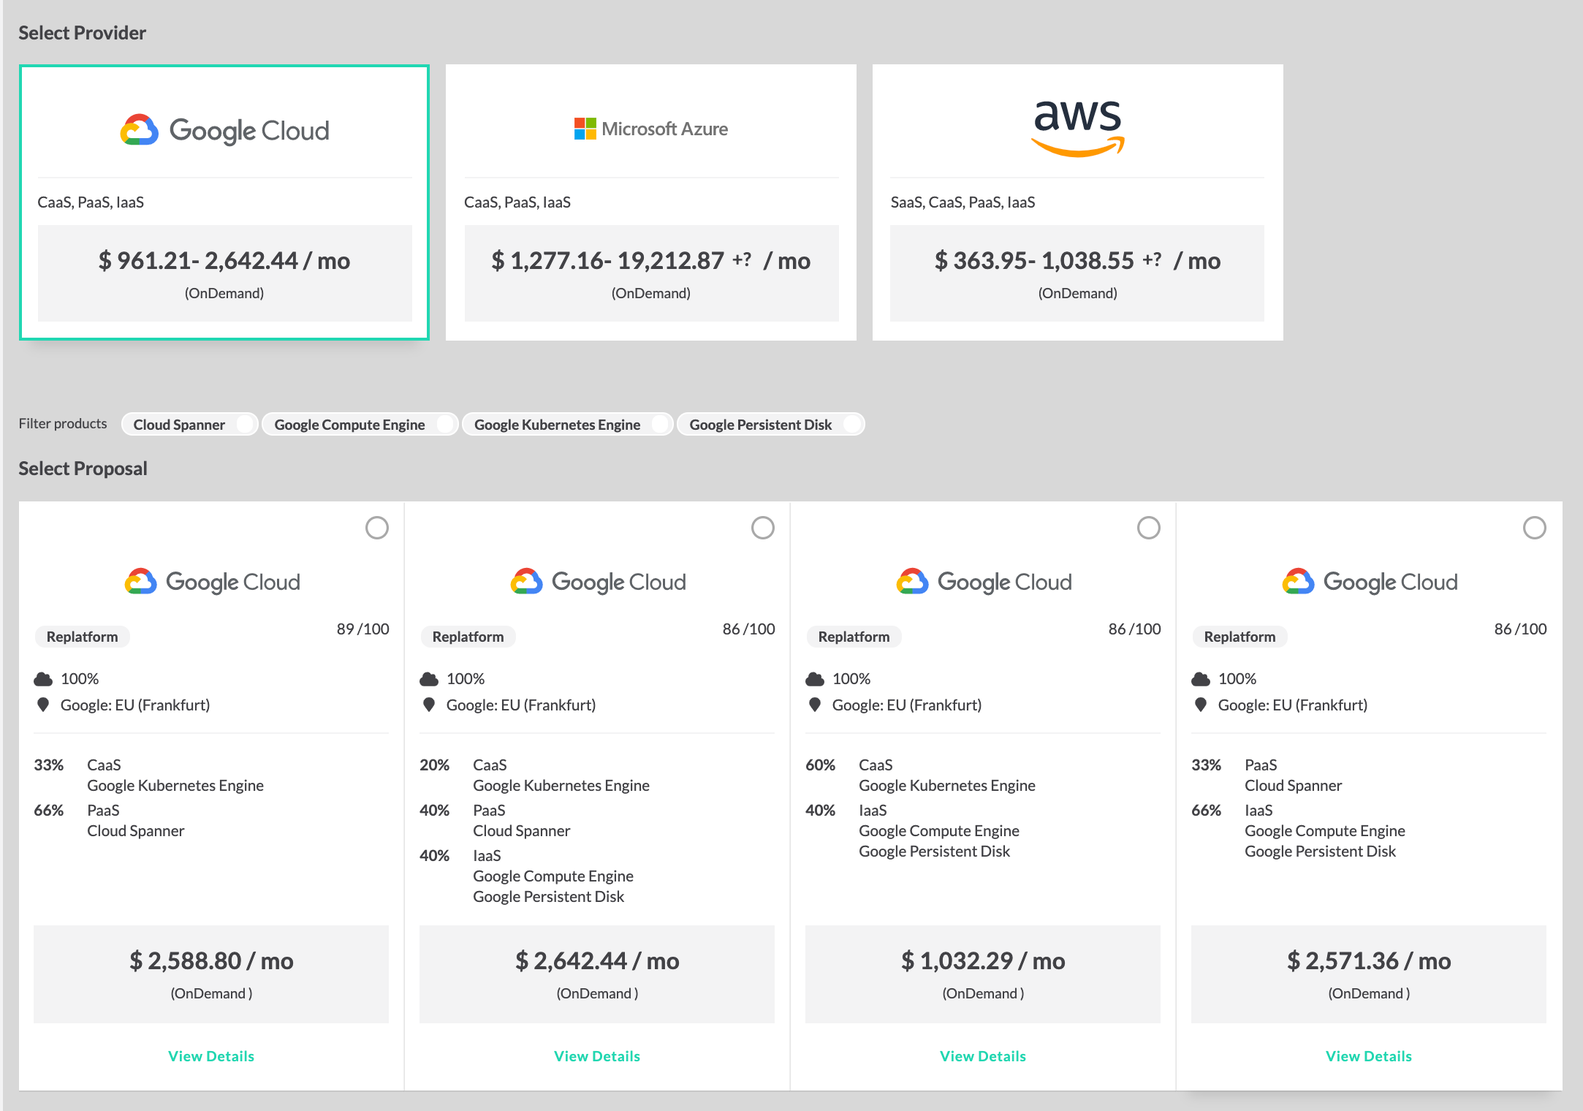Image resolution: width=1583 pixels, height=1111 pixels.
Task: Click 'Google: EU (Frankfurt)' in $2,571.36 proposal
Action: click(x=1293, y=705)
